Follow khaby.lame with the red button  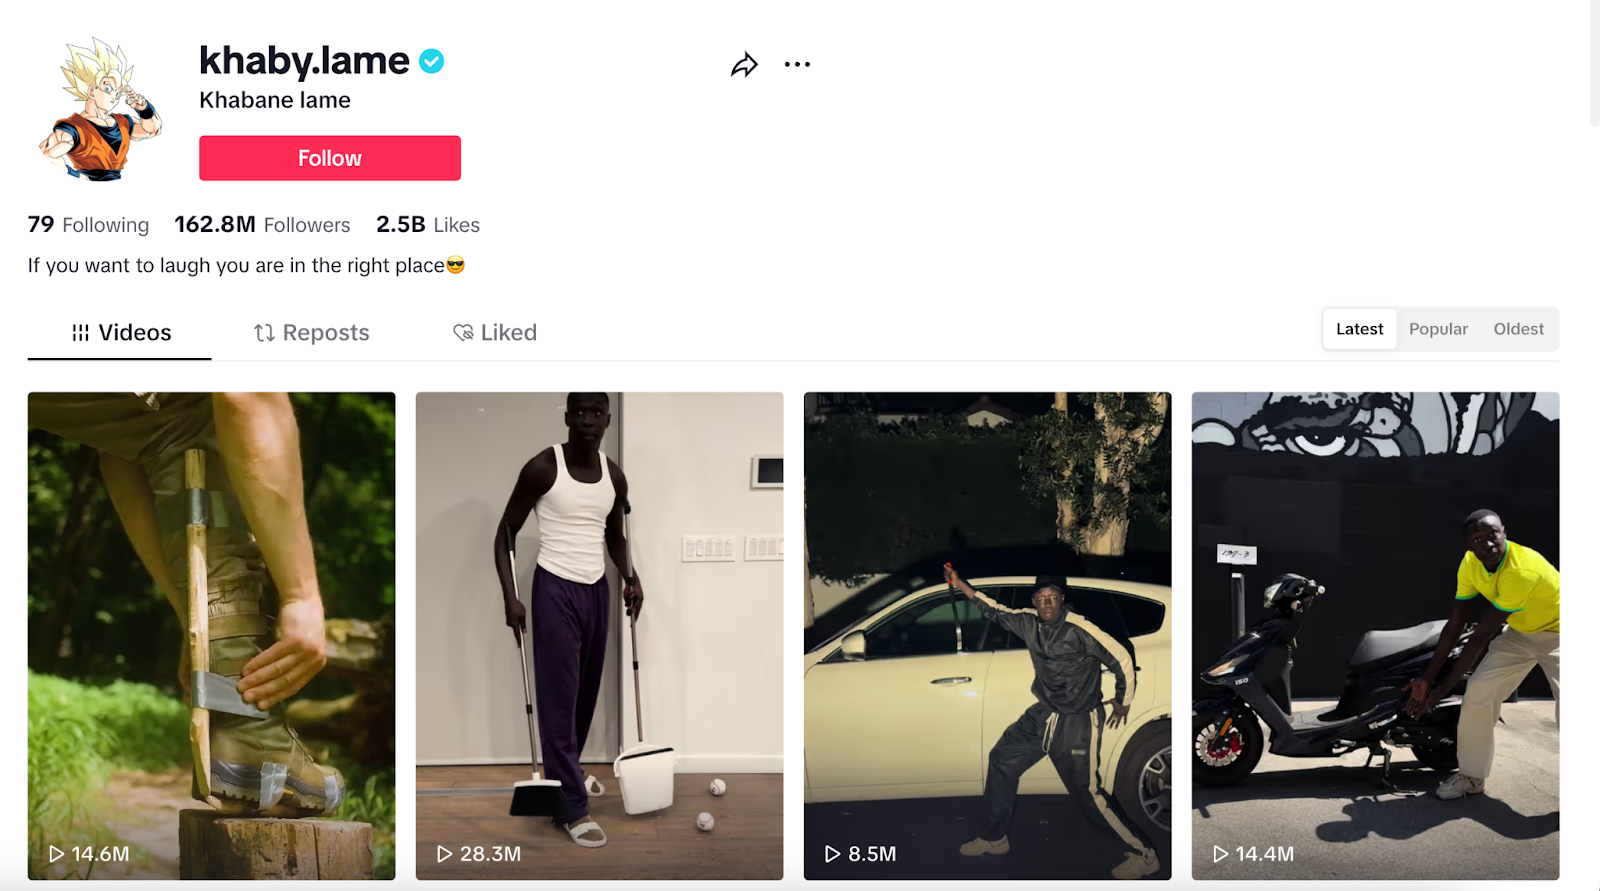330,158
